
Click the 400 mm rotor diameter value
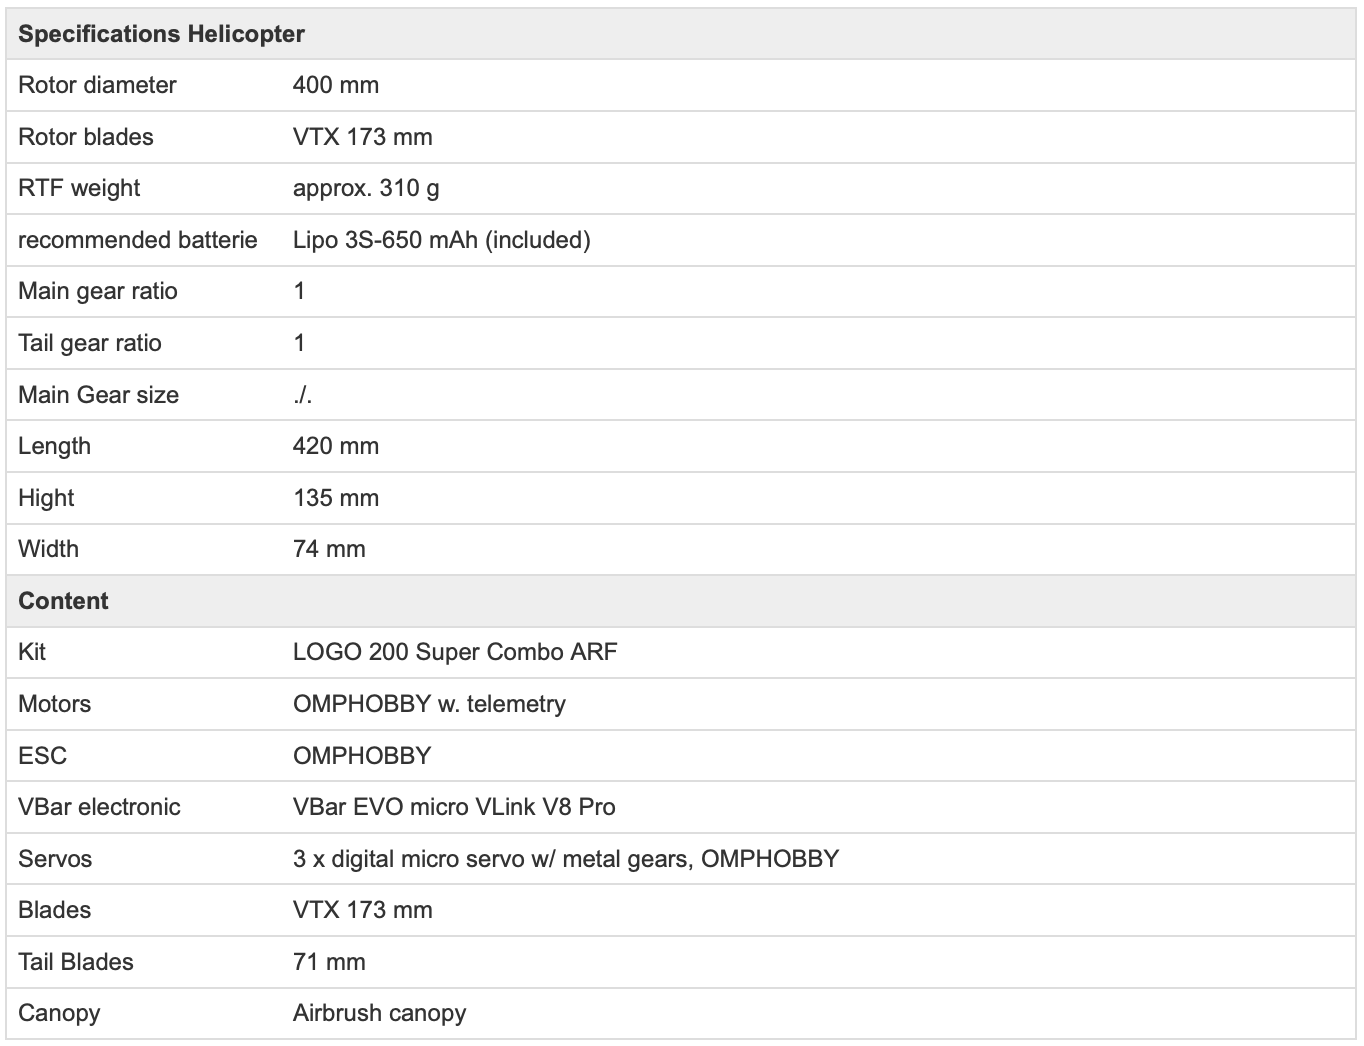[x=335, y=85]
